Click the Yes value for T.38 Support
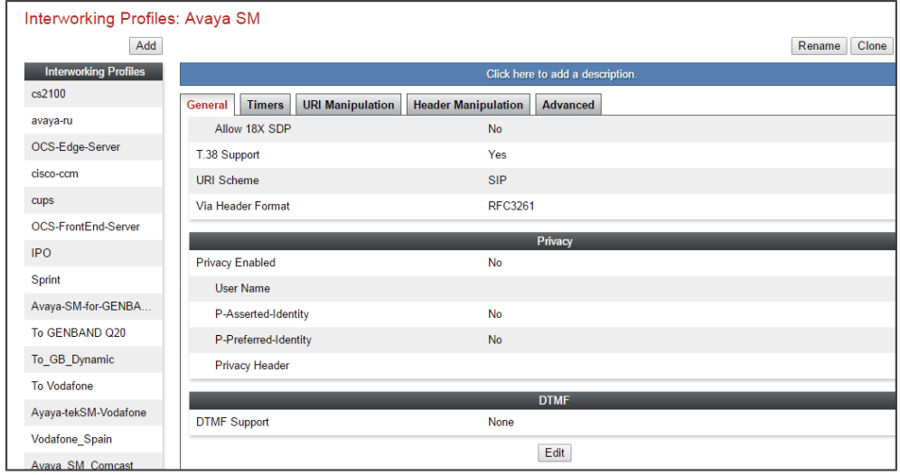The height and width of the screenshot is (475, 900). click(x=497, y=155)
